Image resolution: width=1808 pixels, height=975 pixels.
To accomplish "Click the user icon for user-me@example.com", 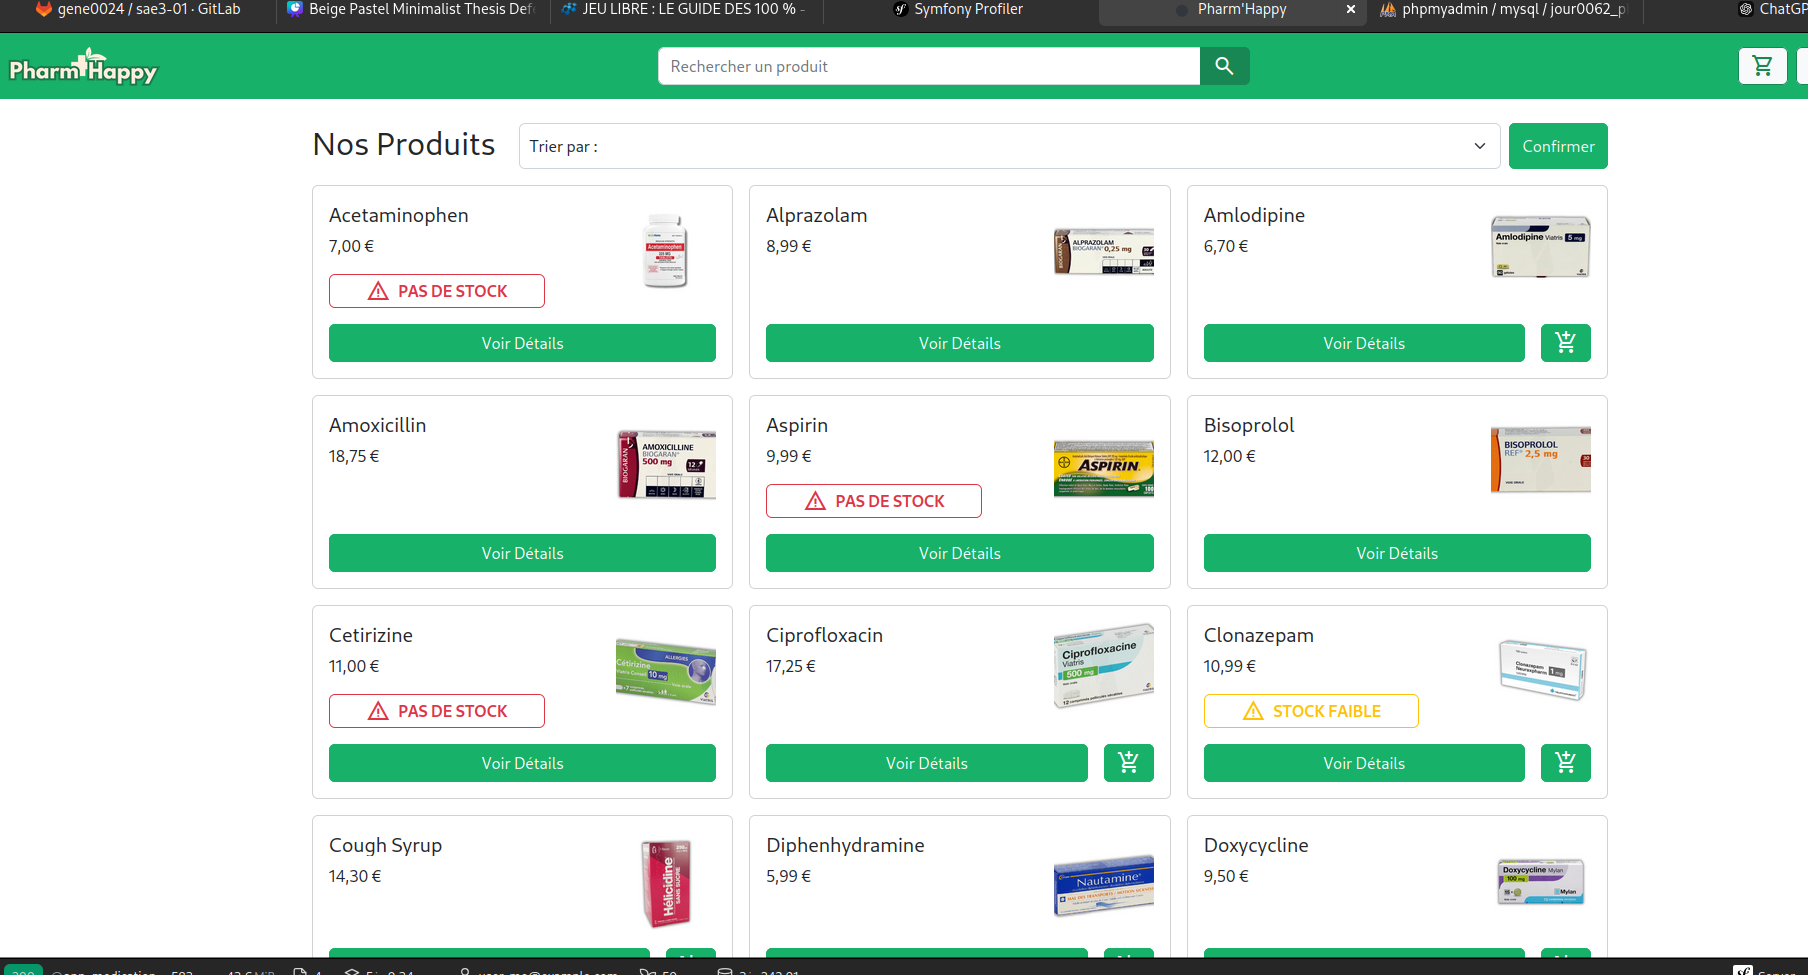I will click(x=466, y=971).
